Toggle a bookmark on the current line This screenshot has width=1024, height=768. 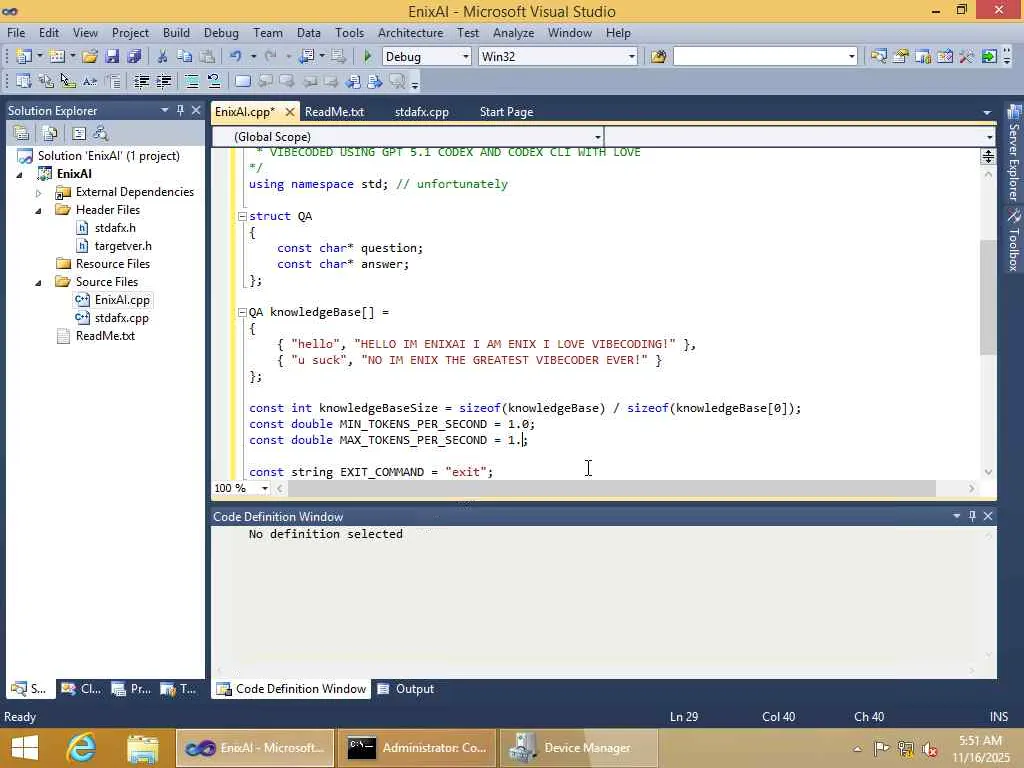(x=242, y=81)
